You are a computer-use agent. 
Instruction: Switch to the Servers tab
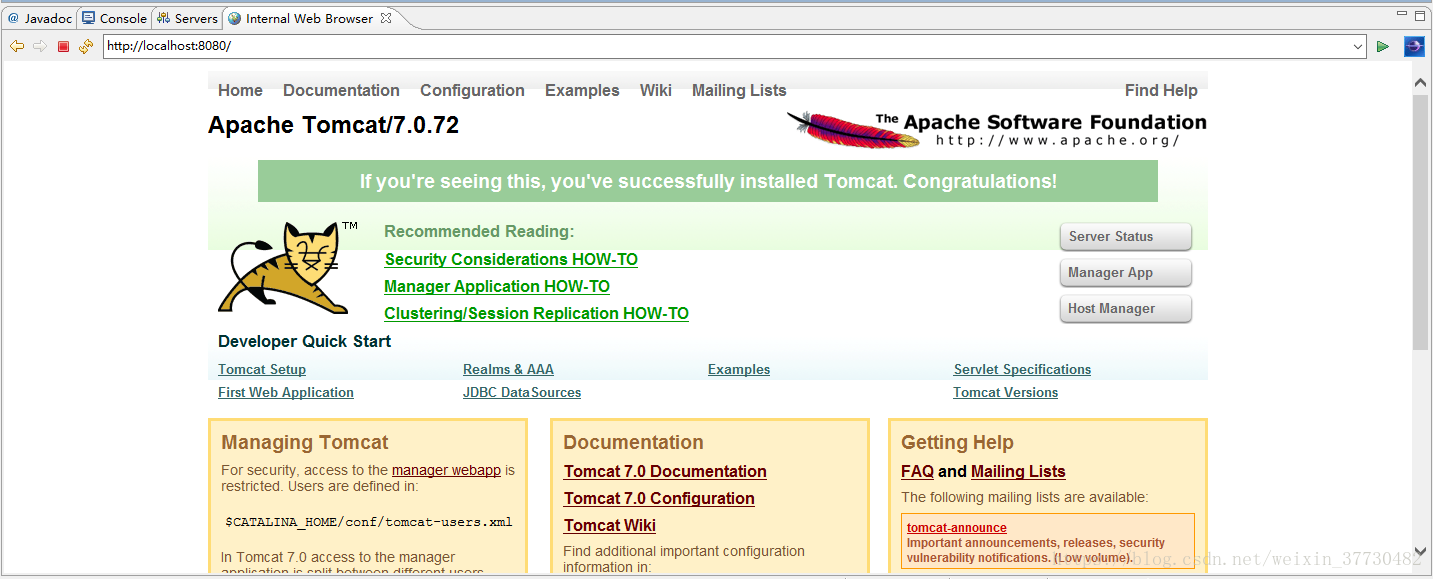pyautogui.click(x=187, y=18)
